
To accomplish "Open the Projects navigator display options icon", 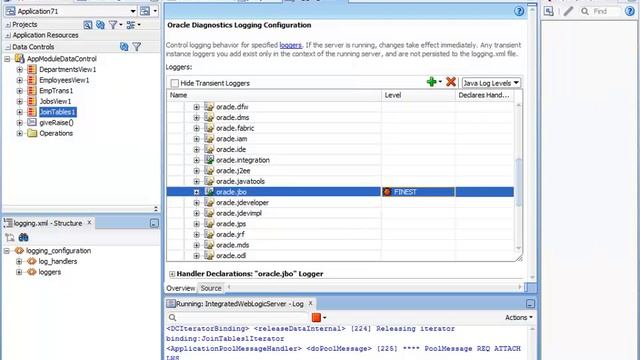I will [x=131, y=25].
